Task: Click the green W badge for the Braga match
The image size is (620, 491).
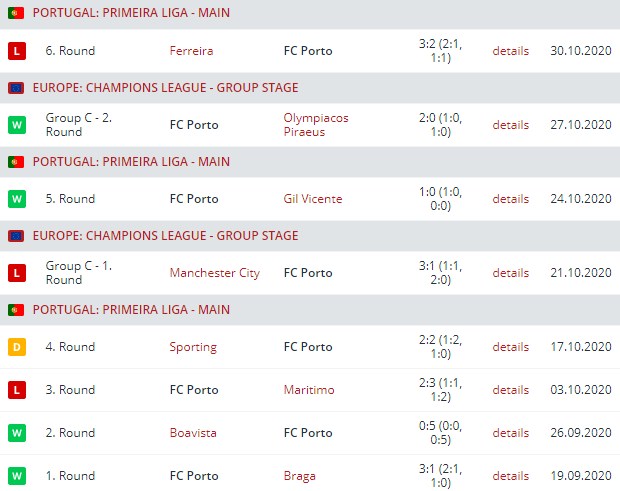Action: tap(16, 475)
